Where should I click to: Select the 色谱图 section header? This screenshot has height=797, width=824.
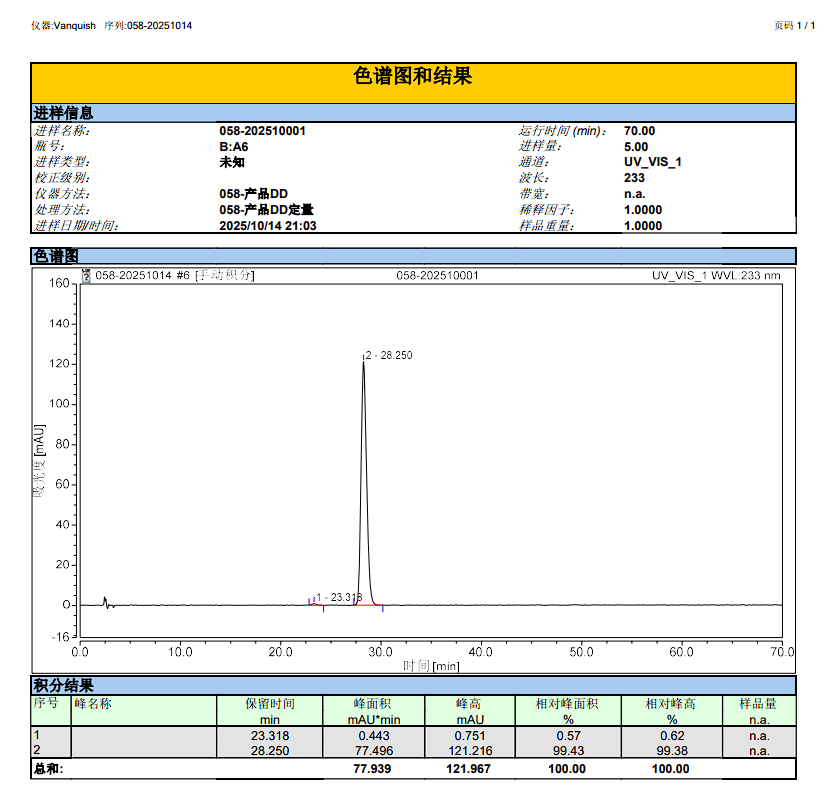[x=413, y=256]
